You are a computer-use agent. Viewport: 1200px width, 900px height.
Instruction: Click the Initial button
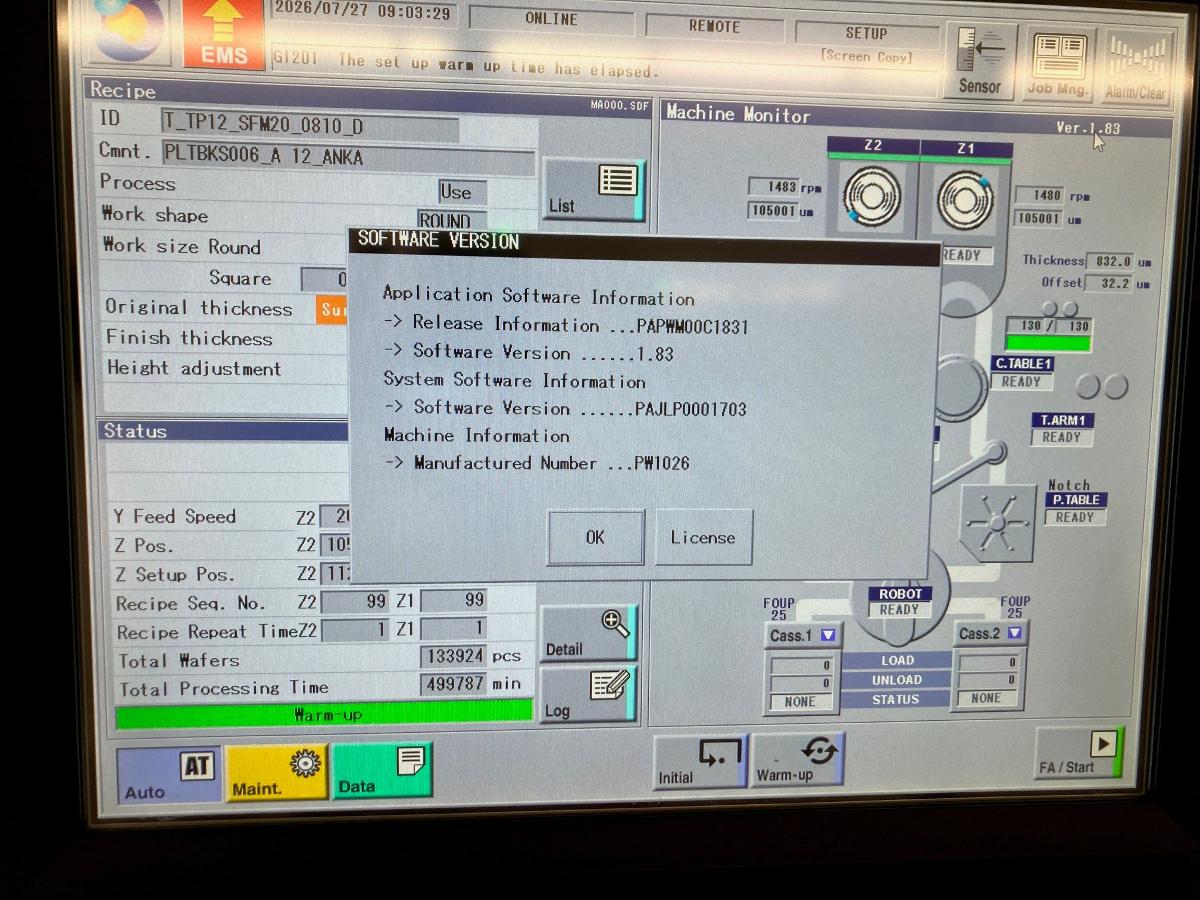coord(700,761)
